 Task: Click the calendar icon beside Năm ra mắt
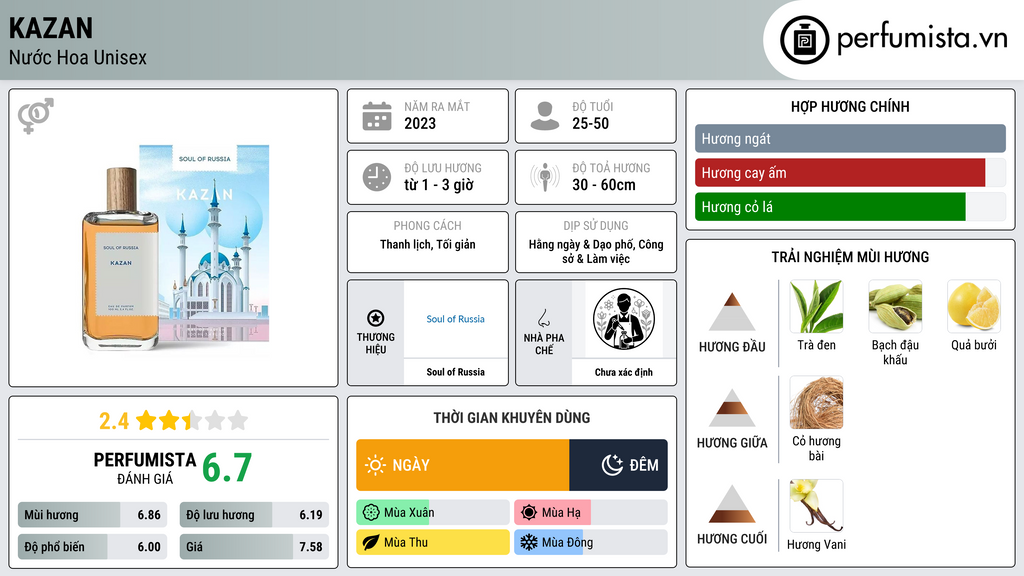tap(377, 116)
